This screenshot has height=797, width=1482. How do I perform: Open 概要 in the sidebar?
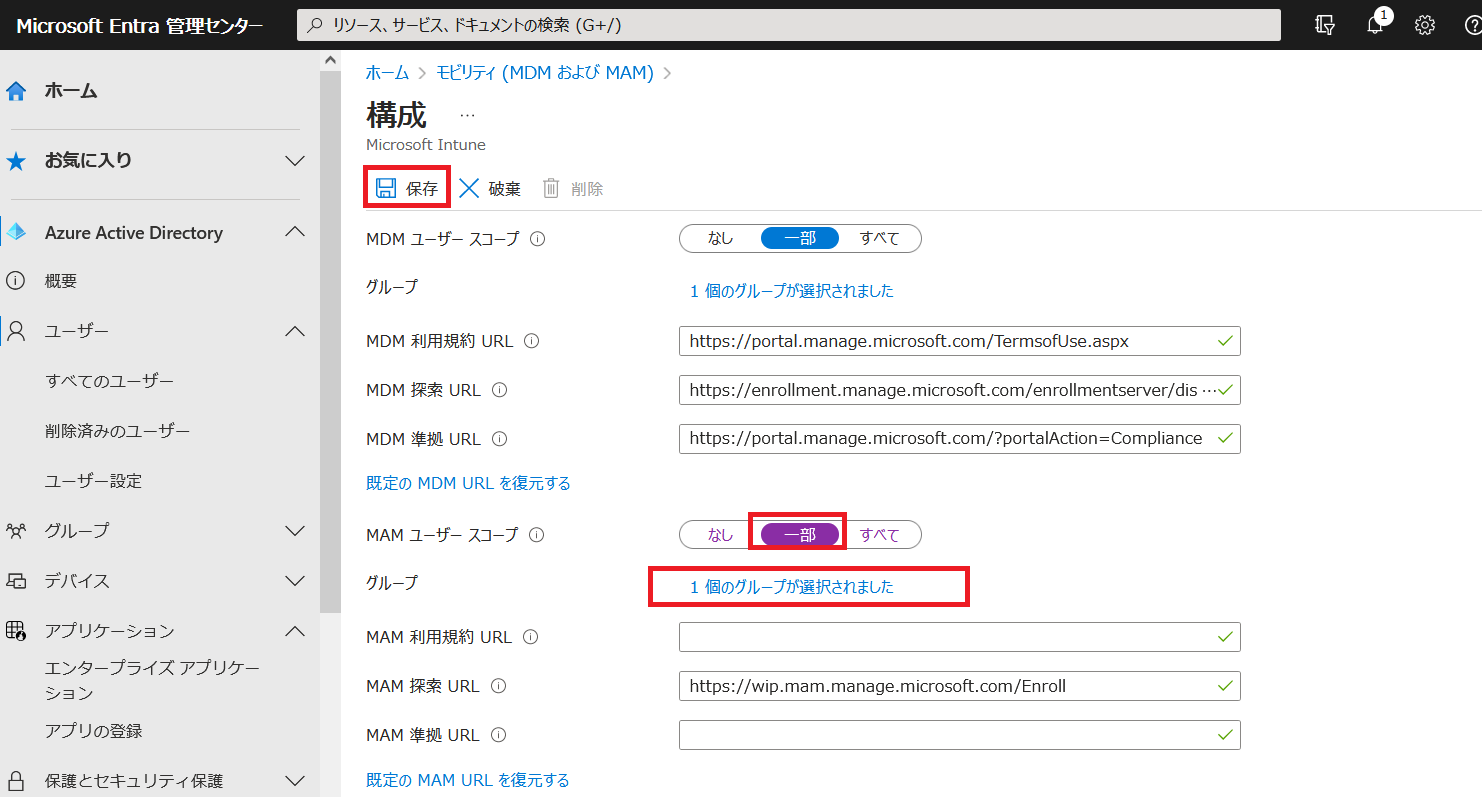point(61,282)
